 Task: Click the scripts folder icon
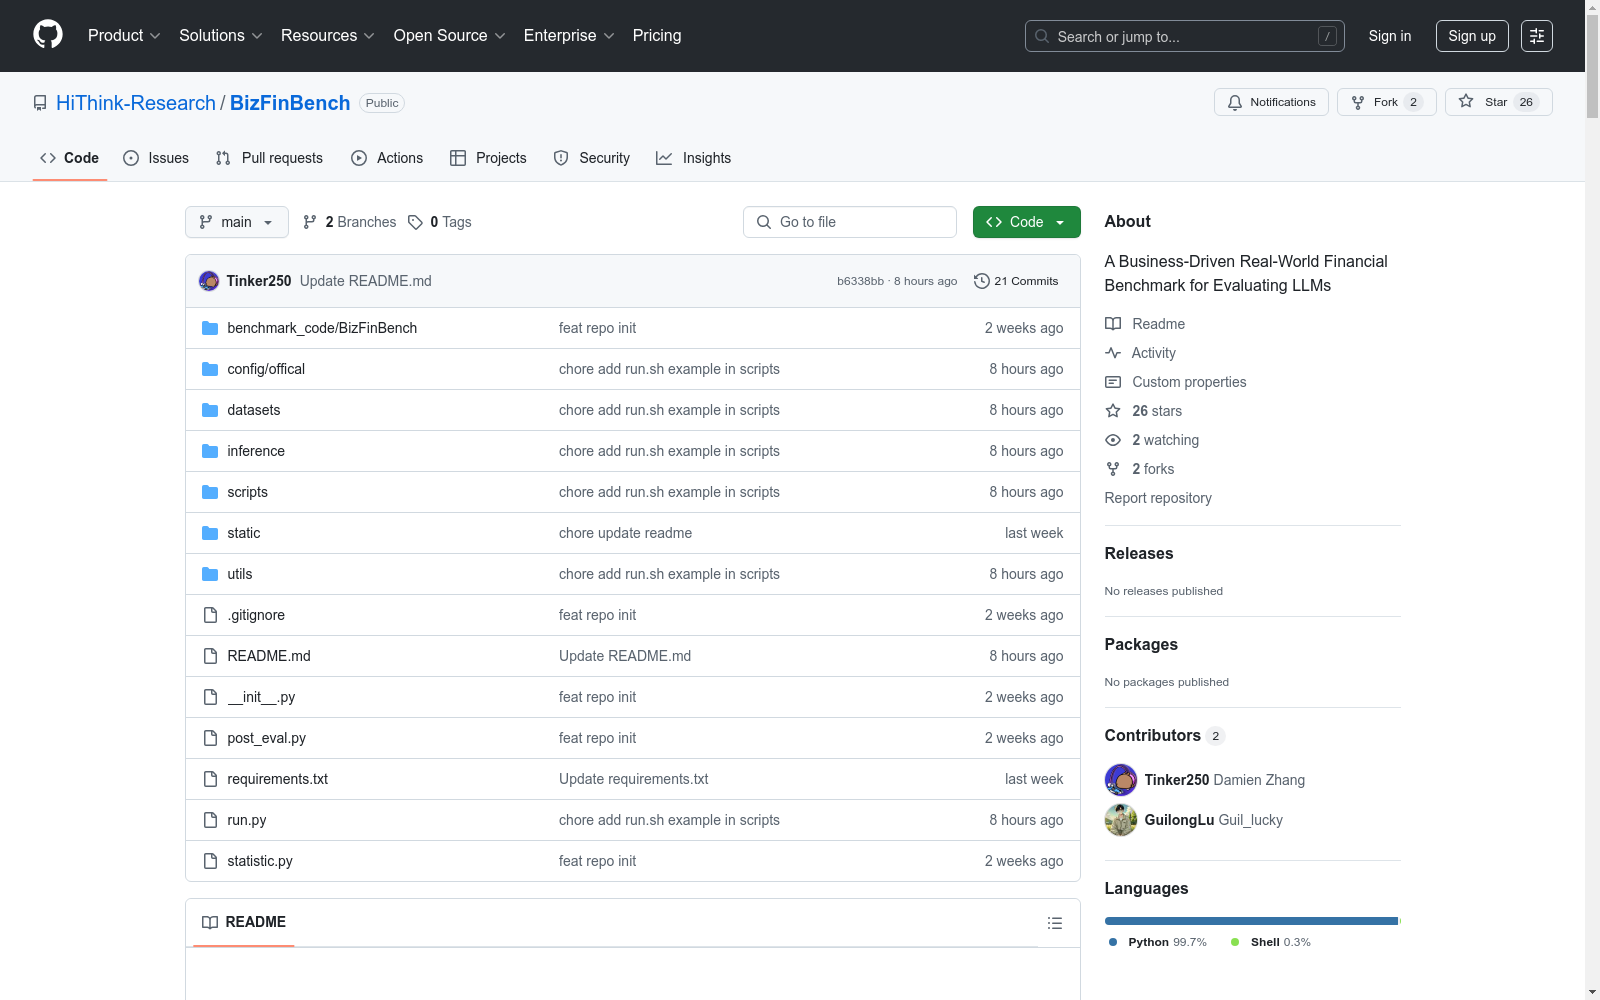[x=210, y=492]
